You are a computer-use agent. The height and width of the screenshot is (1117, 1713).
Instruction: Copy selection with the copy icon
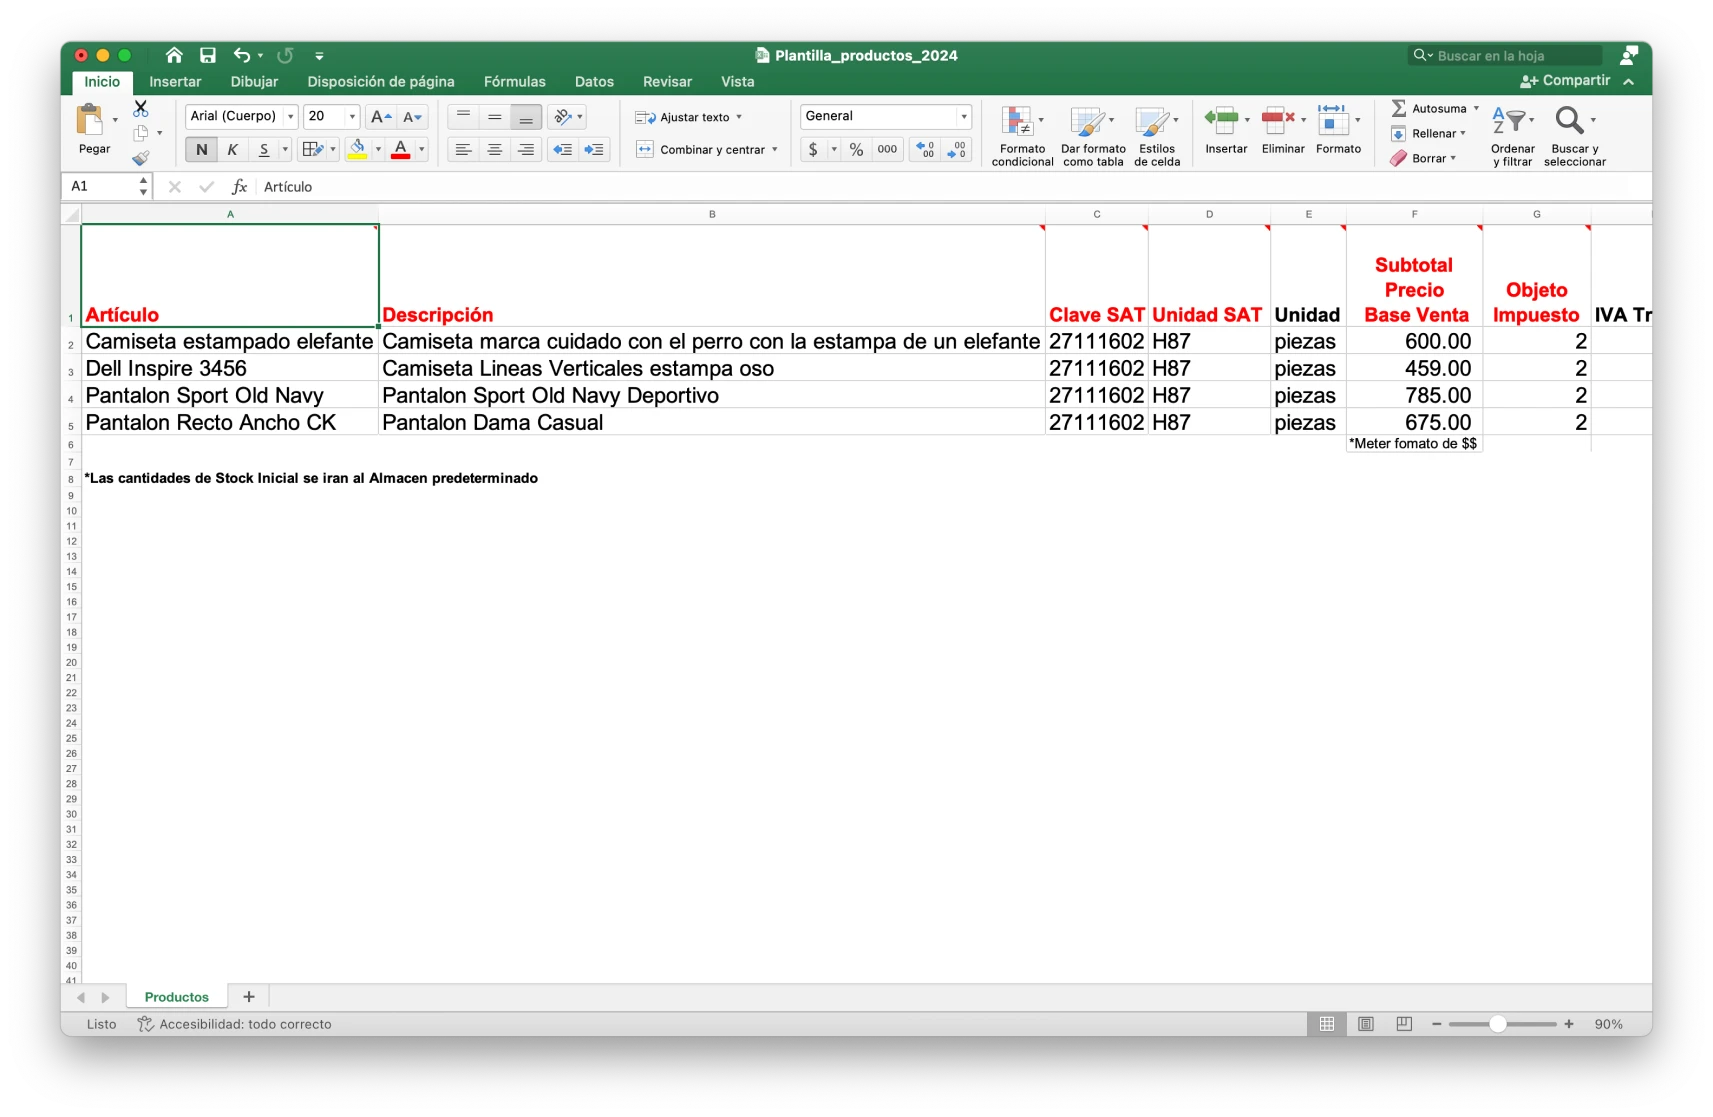[x=141, y=133]
